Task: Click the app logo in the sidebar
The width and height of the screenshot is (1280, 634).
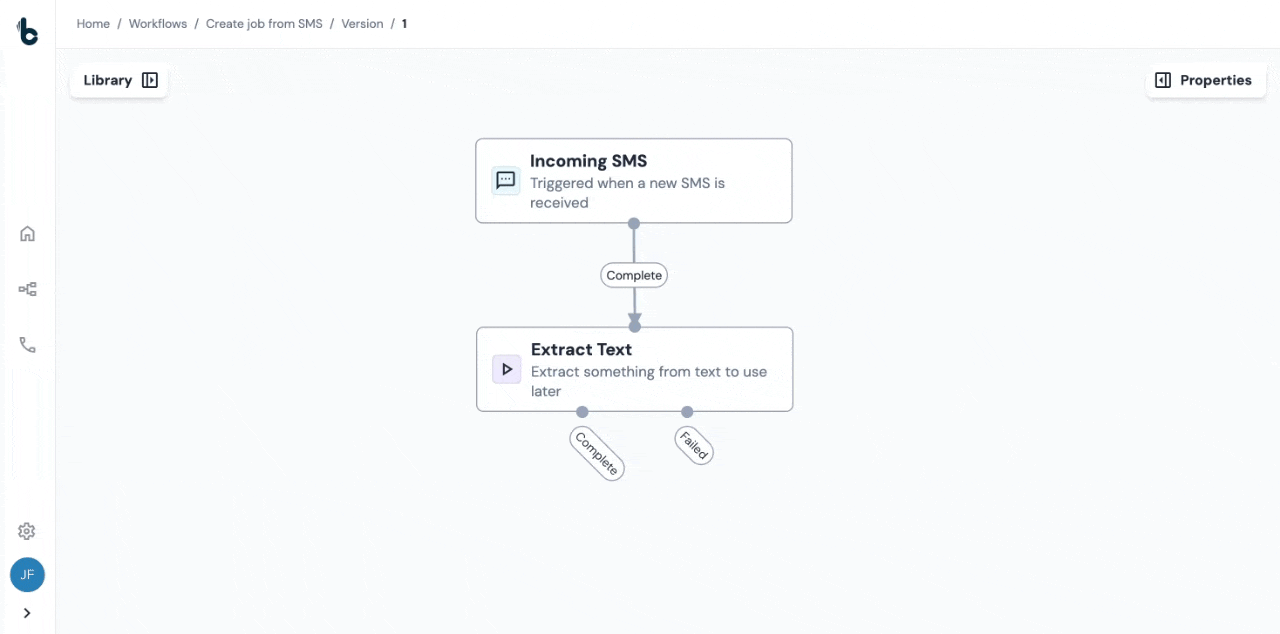Action: [x=27, y=31]
